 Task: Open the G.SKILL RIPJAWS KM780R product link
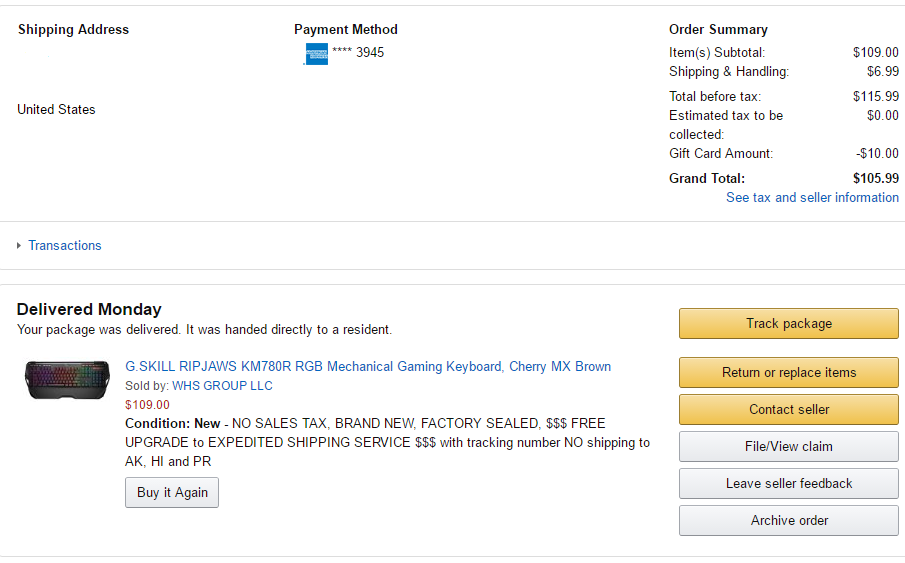point(368,367)
